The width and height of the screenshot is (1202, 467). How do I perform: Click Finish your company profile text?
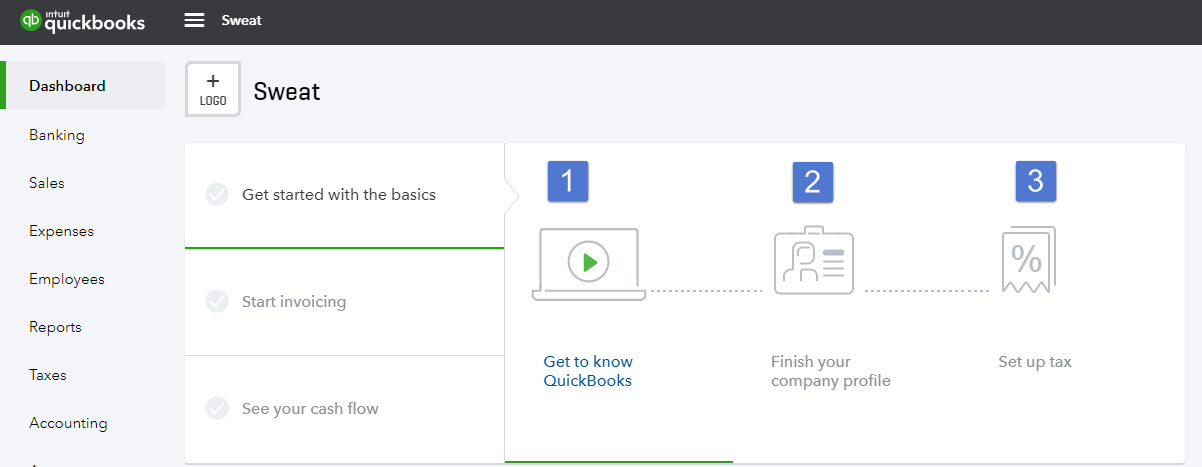[830, 371]
